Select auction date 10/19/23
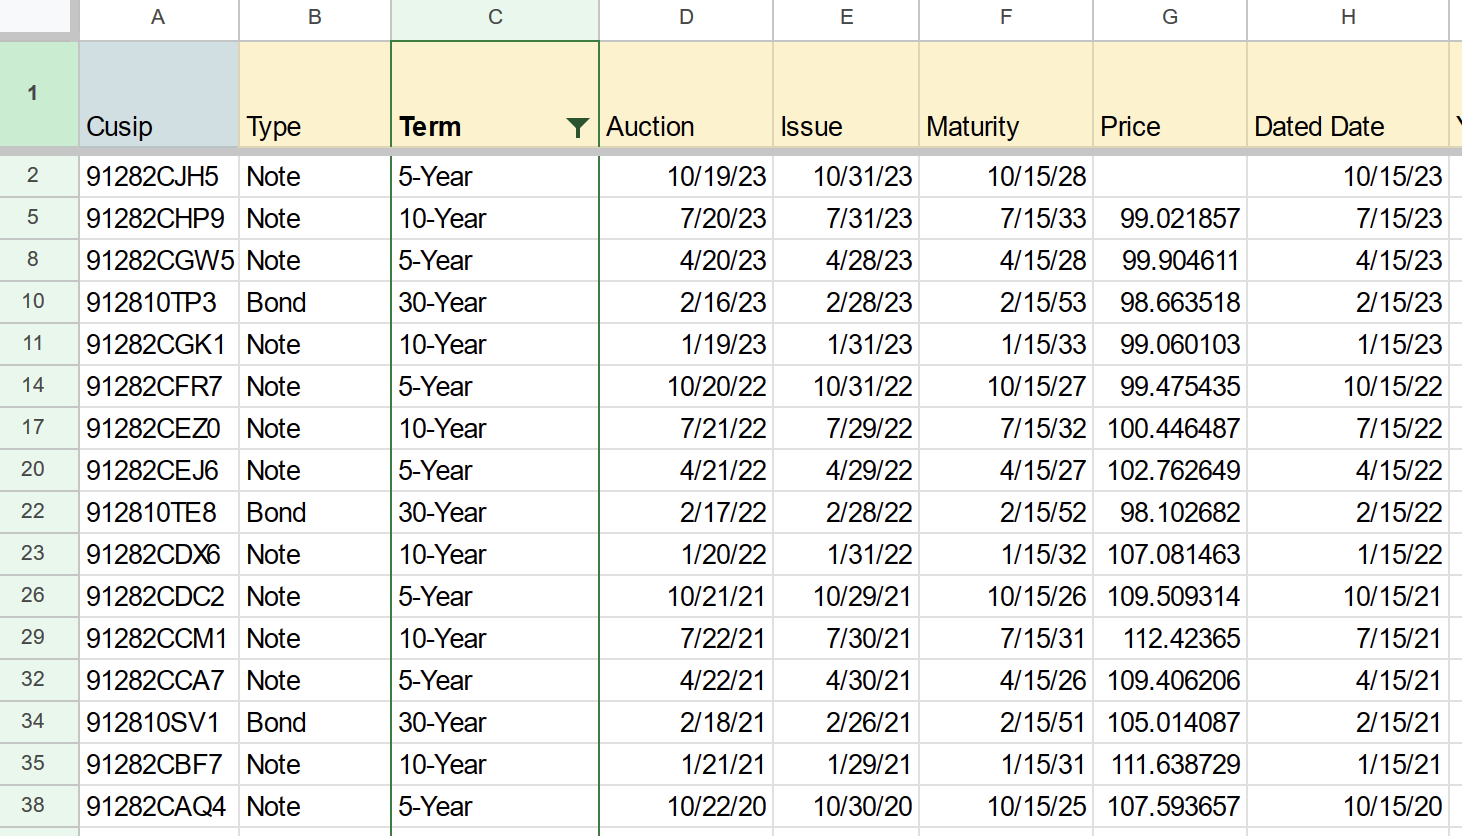The height and width of the screenshot is (836, 1462). click(686, 176)
